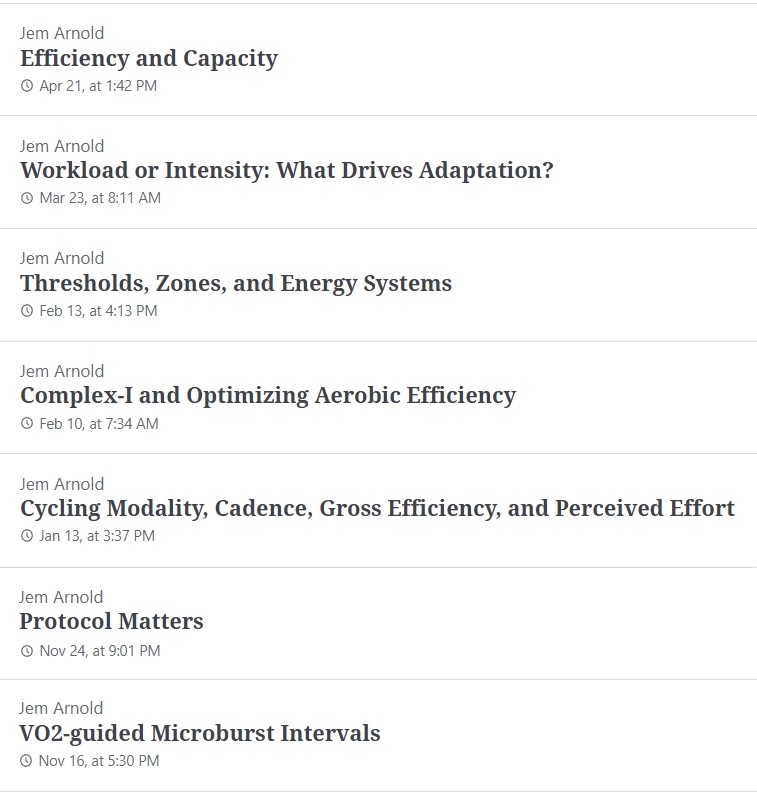Click clock icon beside Nov 16 date
757x797 pixels.
(26, 761)
